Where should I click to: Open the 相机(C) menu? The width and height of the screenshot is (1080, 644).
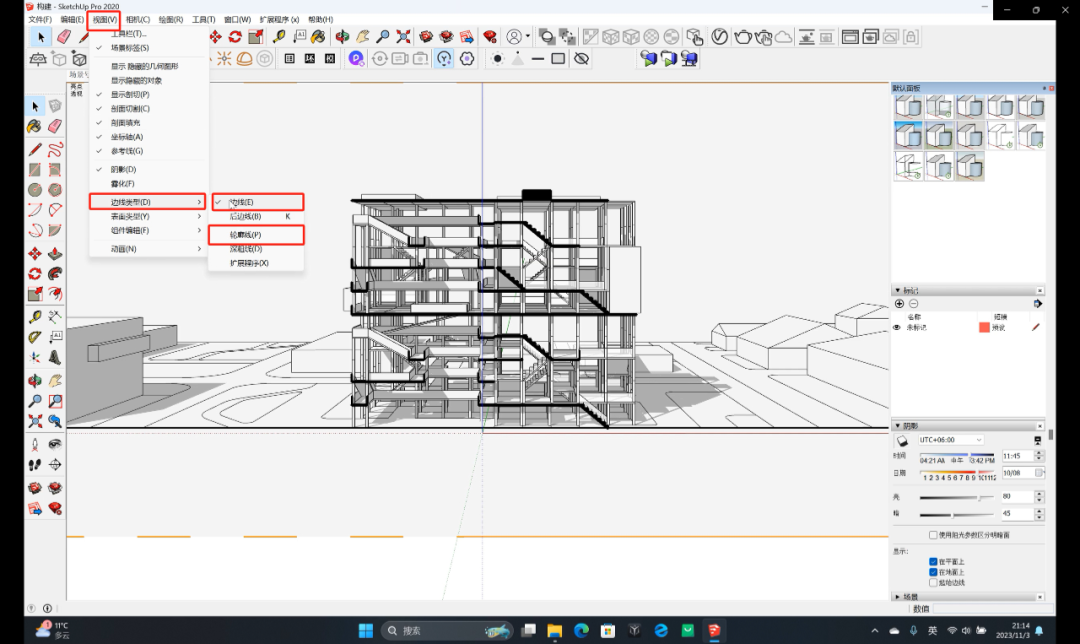(x=138, y=19)
